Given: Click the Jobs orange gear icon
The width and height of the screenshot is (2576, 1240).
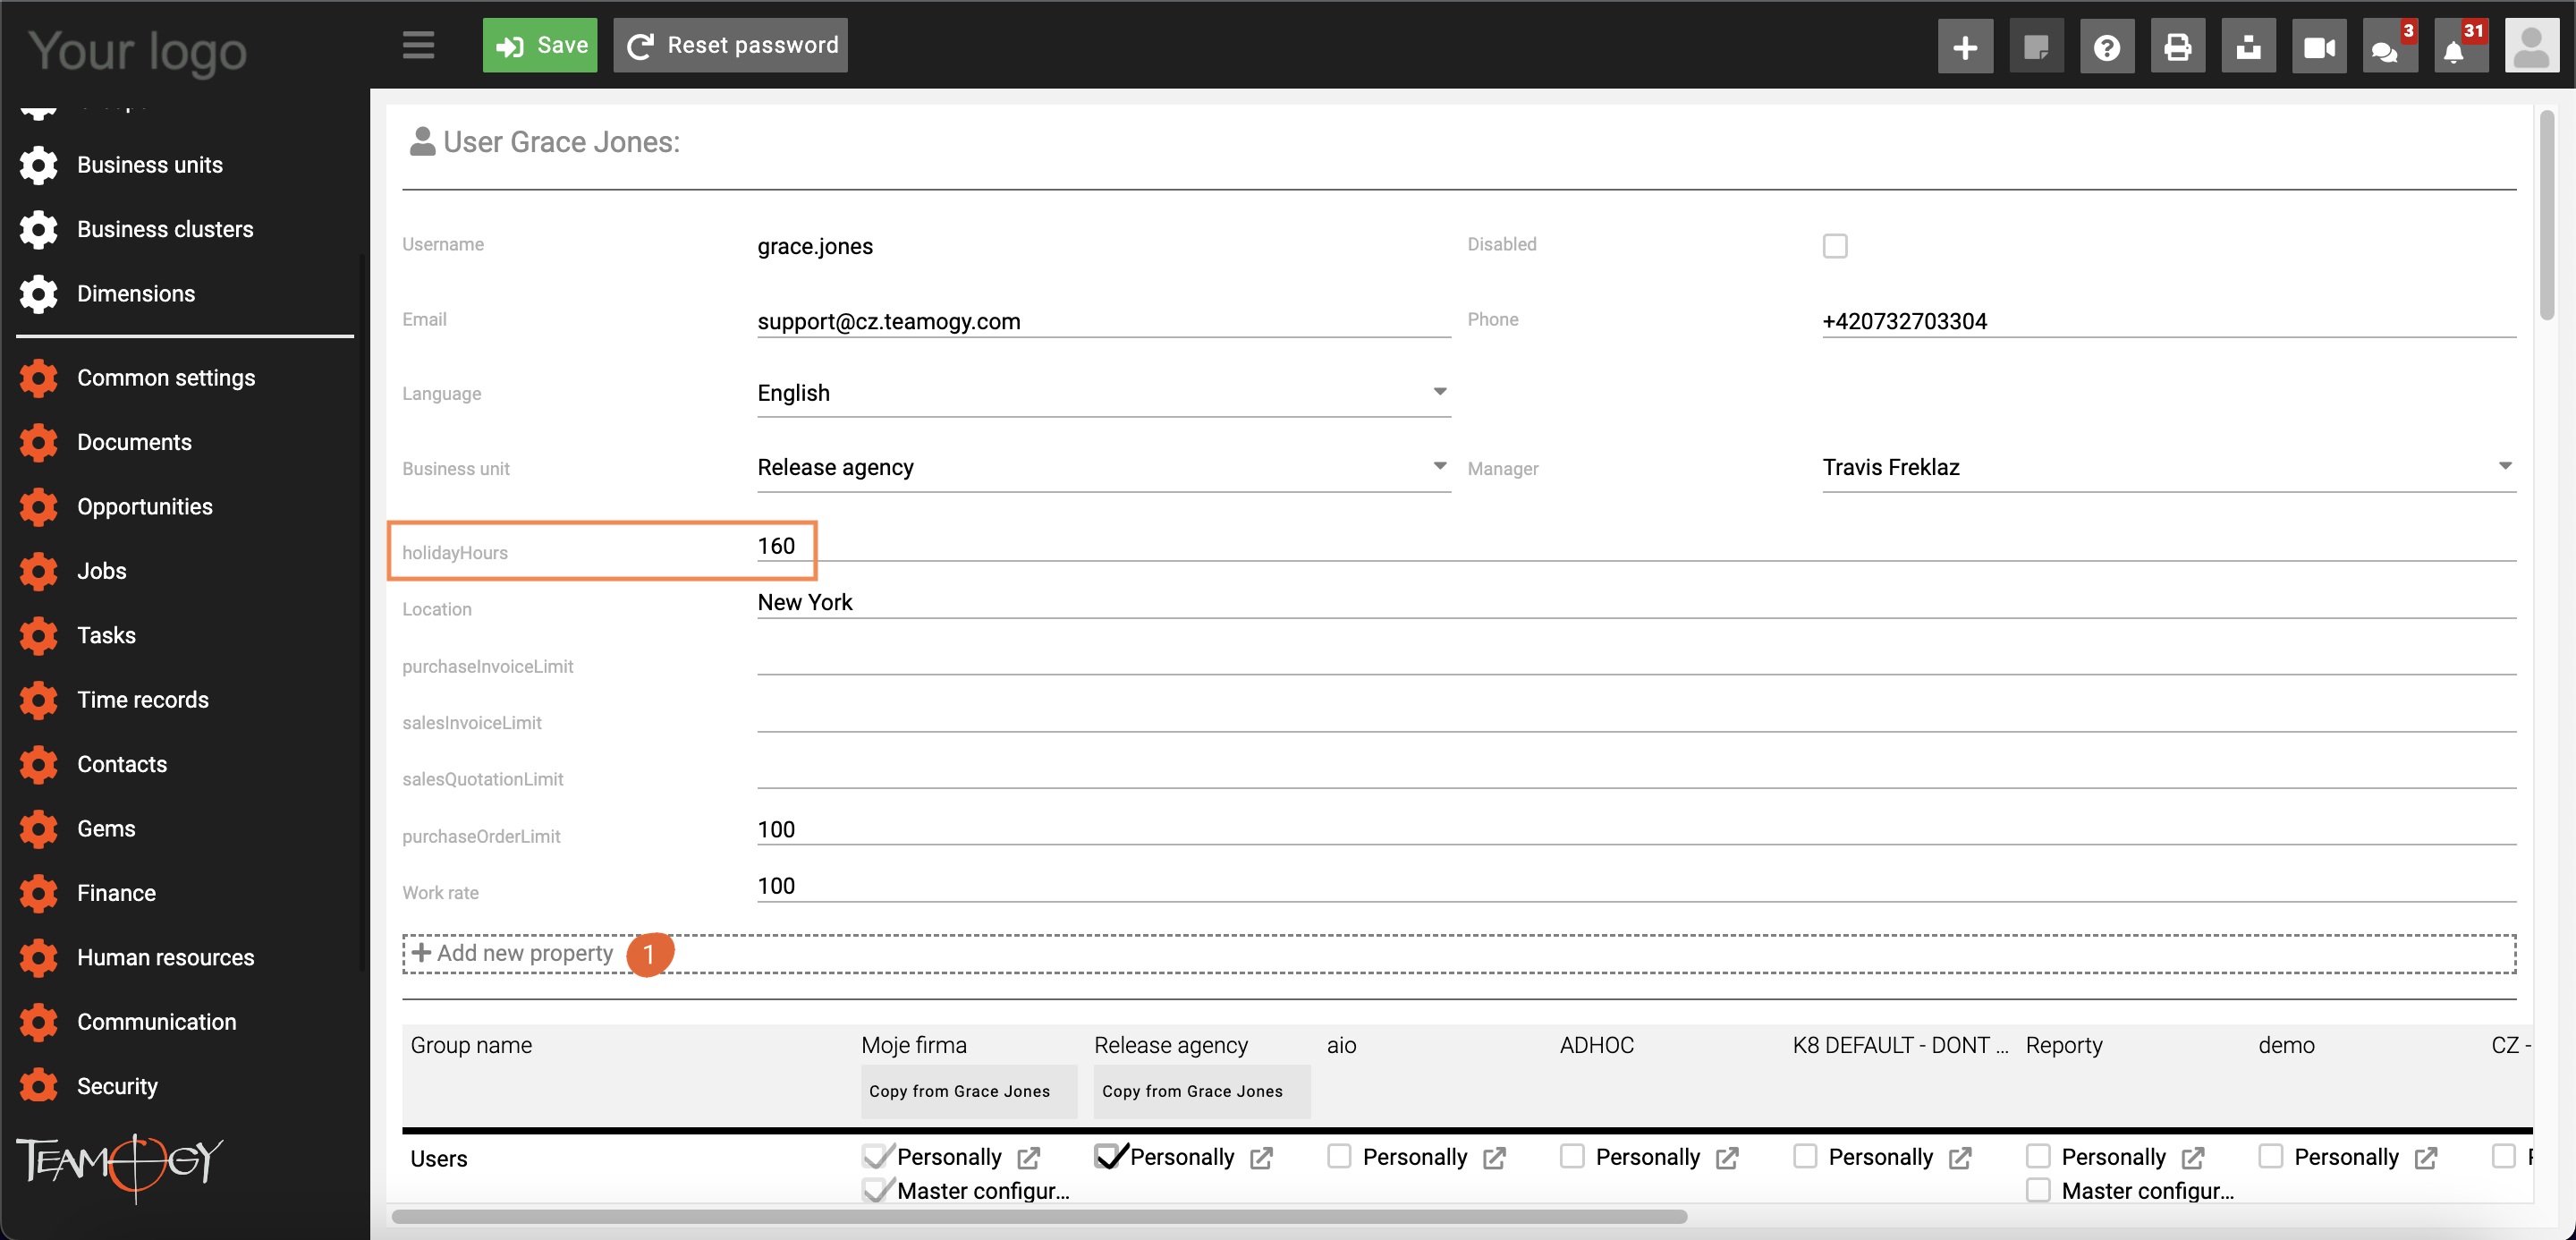Looking at the screenshot, I should (x=38, y=571).
